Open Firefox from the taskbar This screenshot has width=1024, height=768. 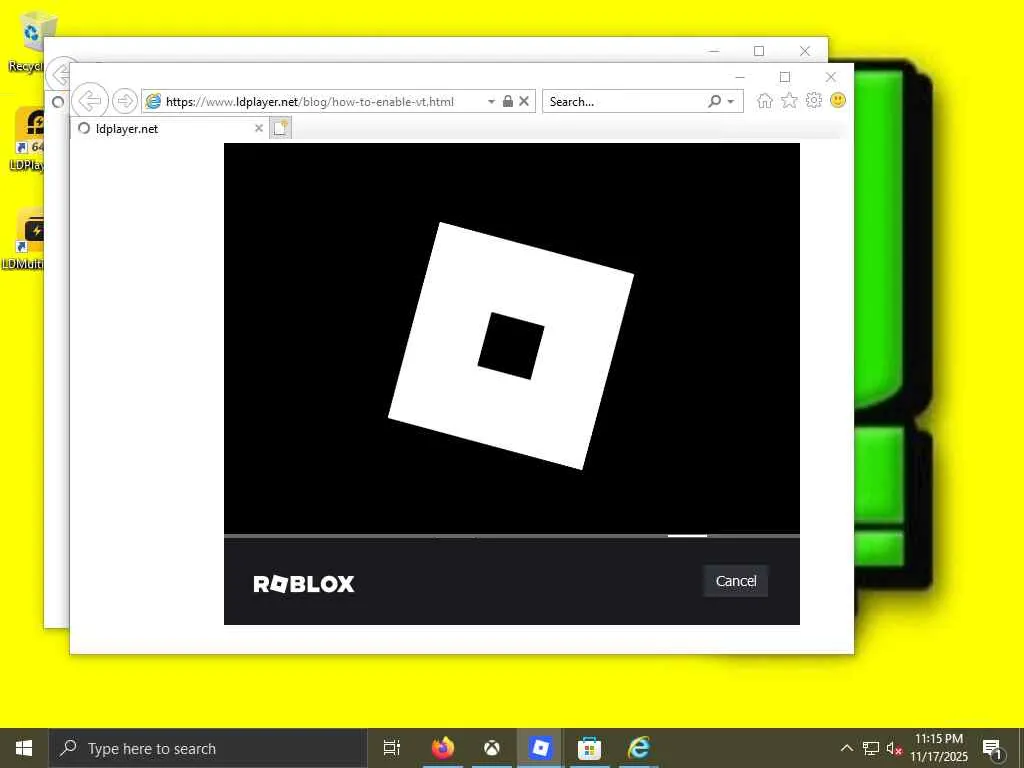pyautogui.click(x=443, y=748)
